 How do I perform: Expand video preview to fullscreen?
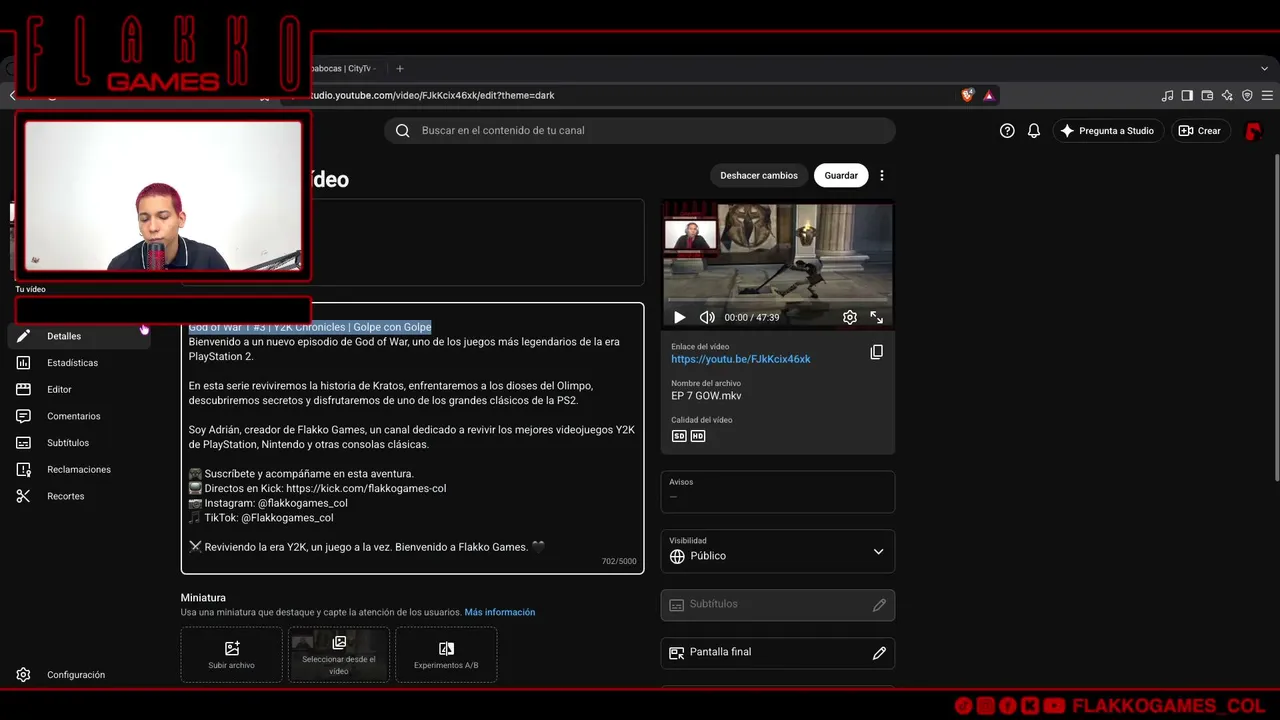(877, 317)
